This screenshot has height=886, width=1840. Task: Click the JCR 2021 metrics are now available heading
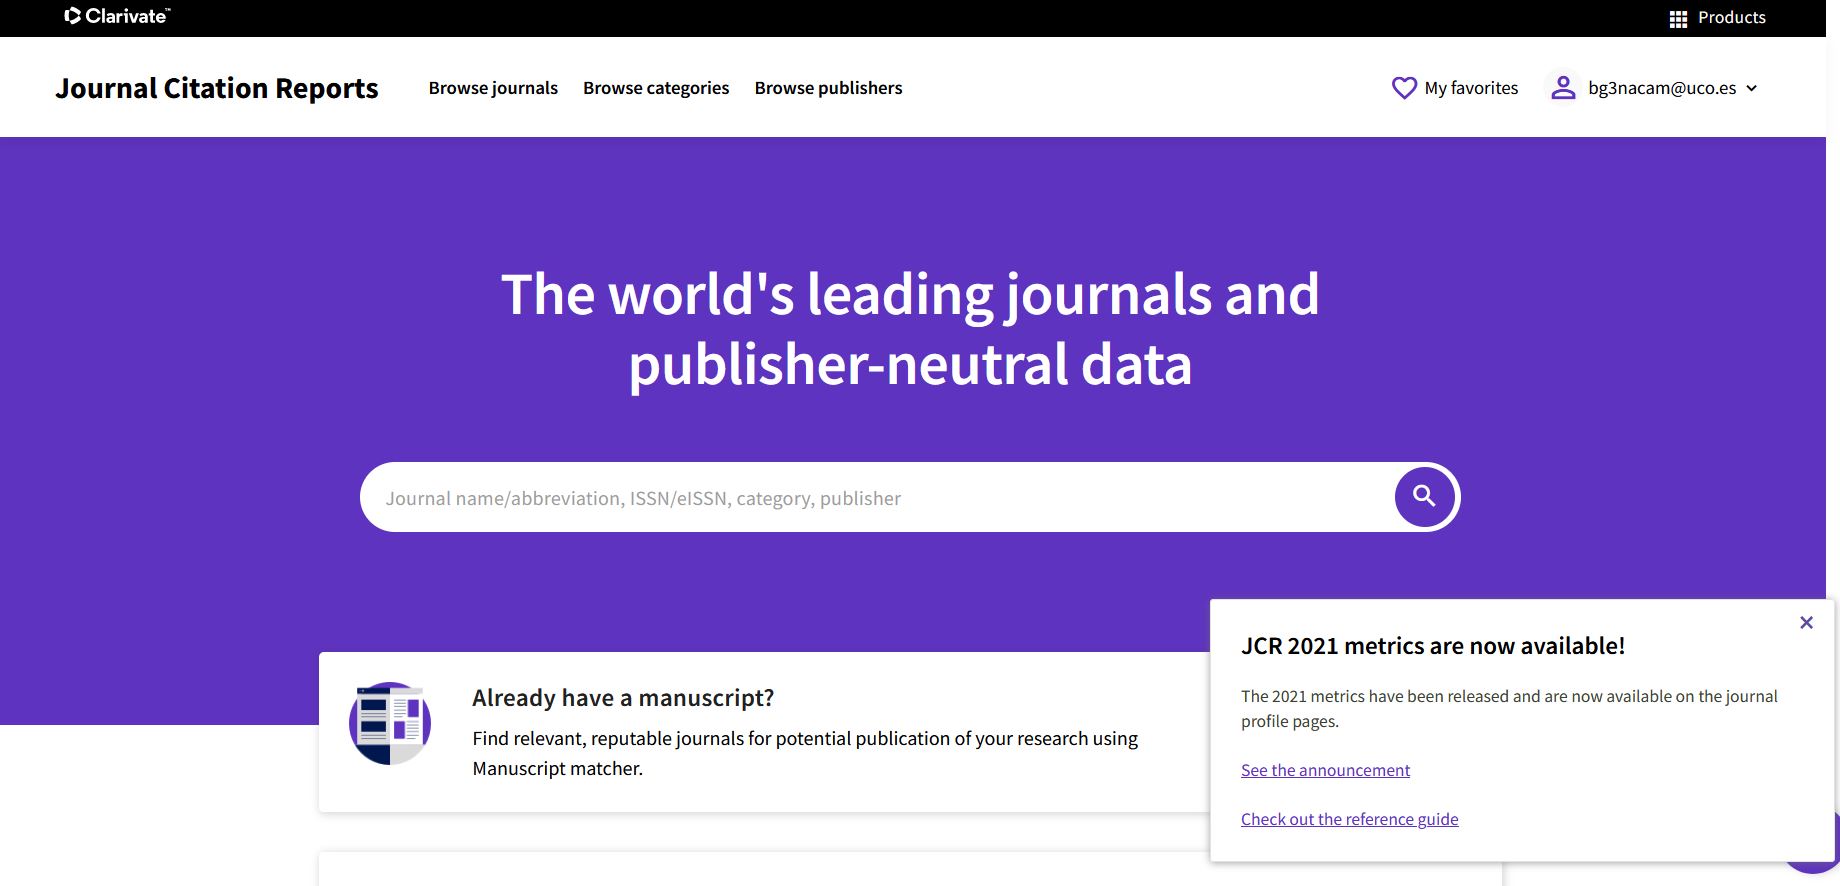pyautogui.click(x=1433, y=646)
